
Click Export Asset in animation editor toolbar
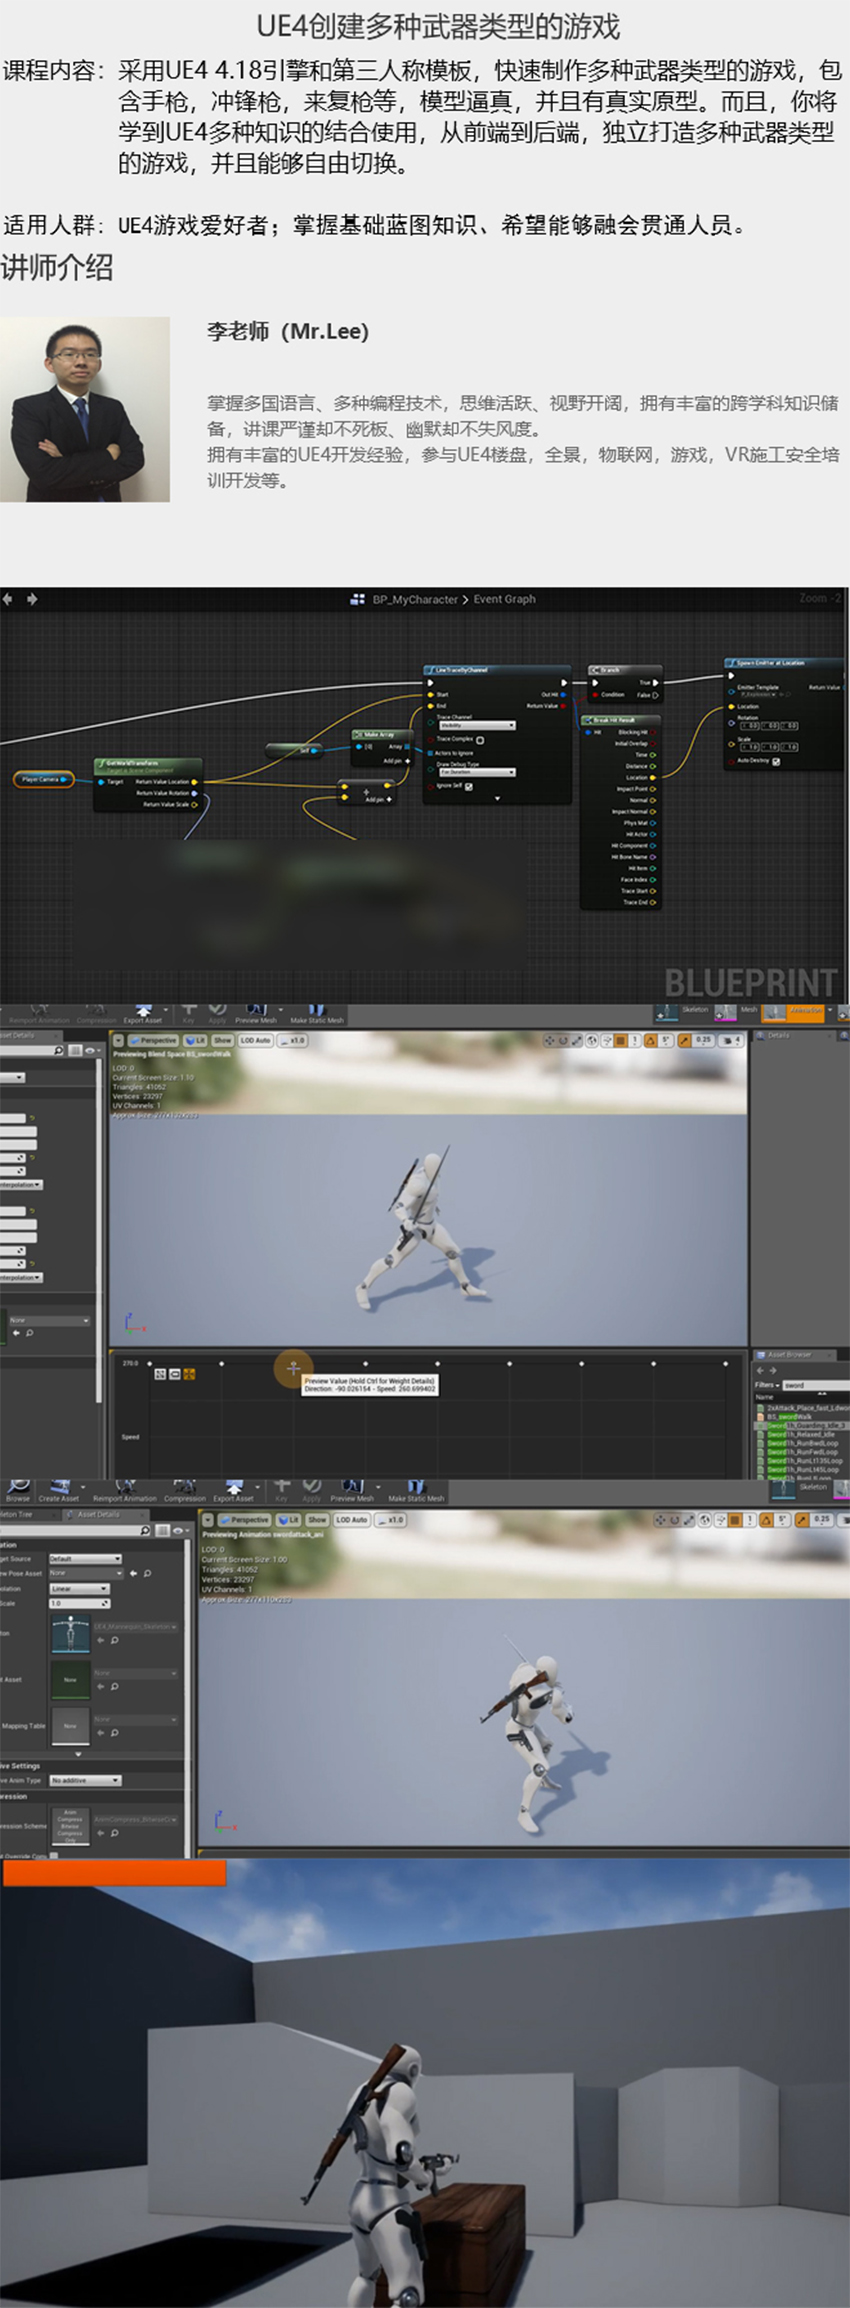pyautogui.click(x=233, y=1491)
